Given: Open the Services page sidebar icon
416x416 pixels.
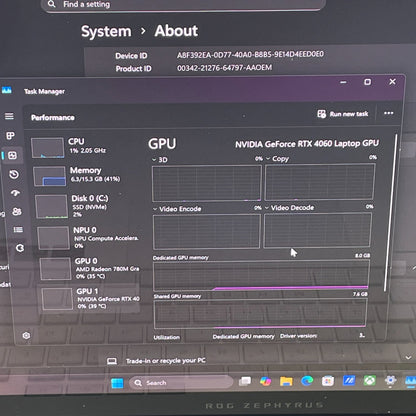Looking at the screenshot, I should click(20, 248).
